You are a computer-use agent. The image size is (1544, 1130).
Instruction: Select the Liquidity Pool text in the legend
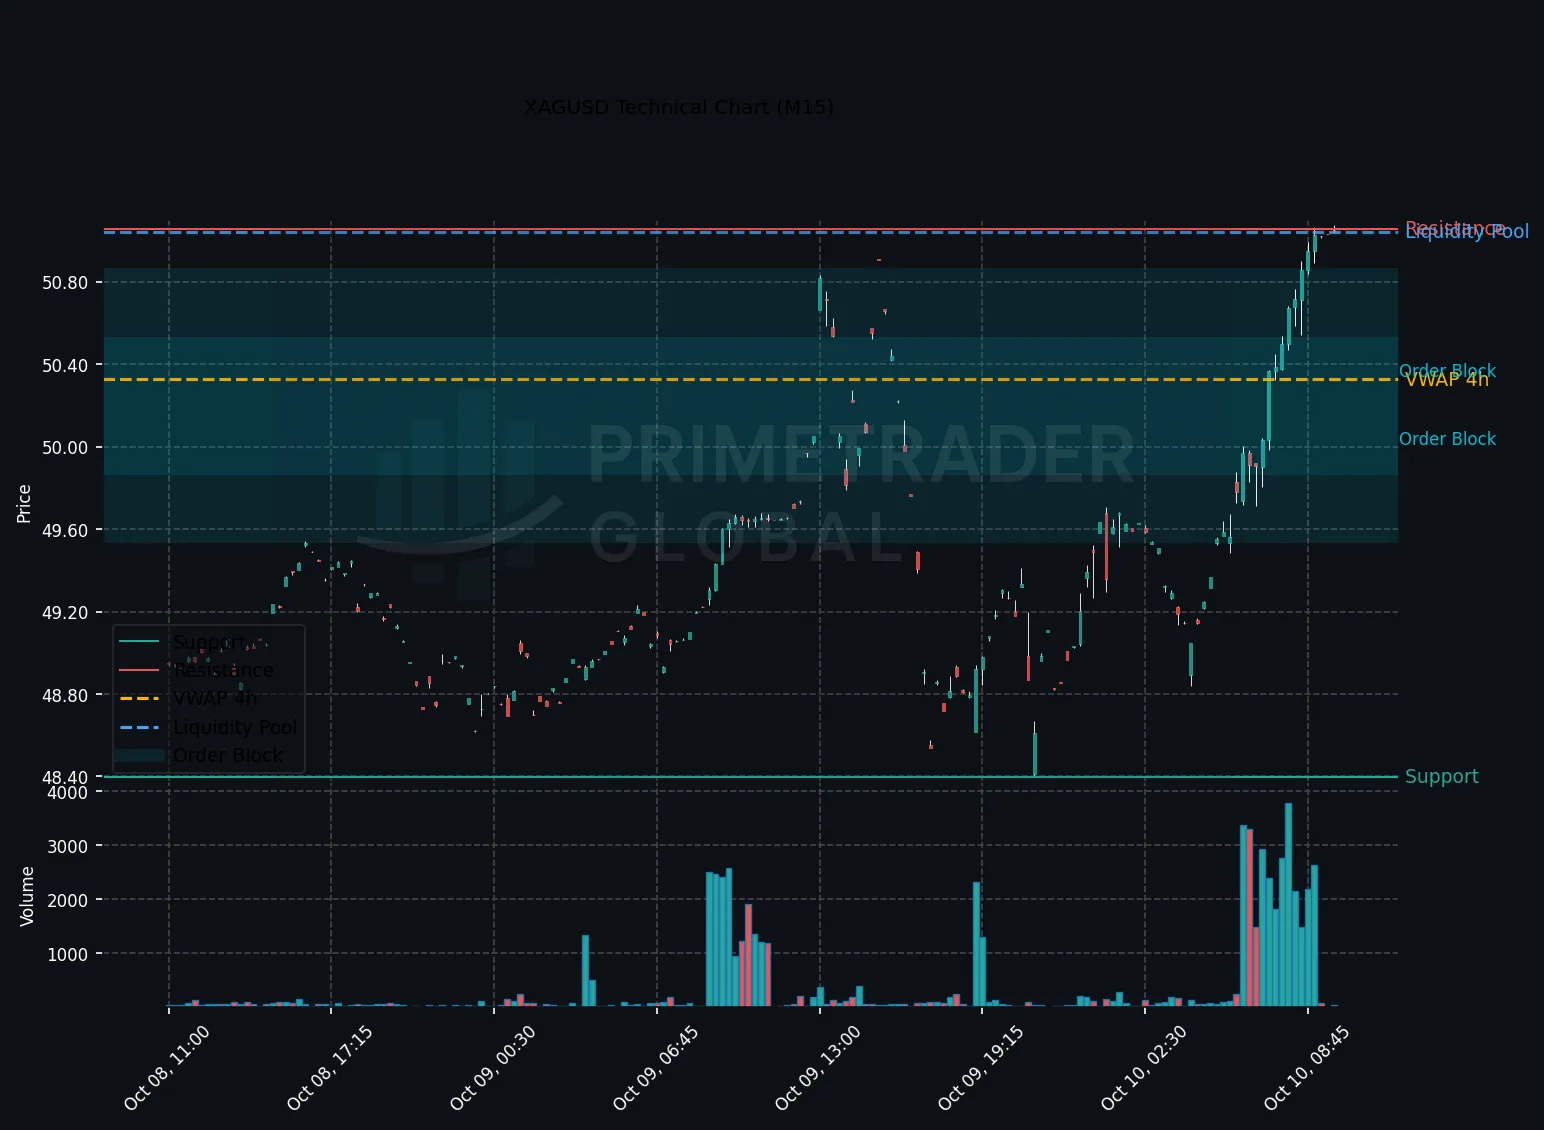(235, 727)
